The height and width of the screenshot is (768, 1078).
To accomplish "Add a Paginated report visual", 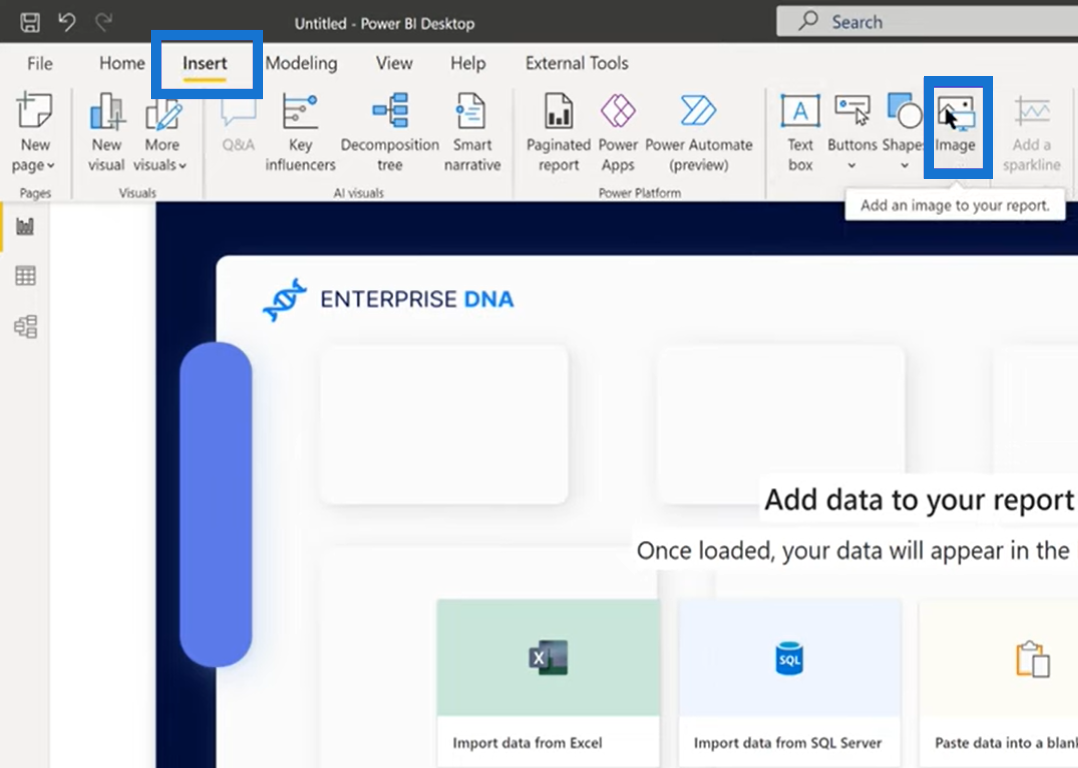I will click(558, 133).
